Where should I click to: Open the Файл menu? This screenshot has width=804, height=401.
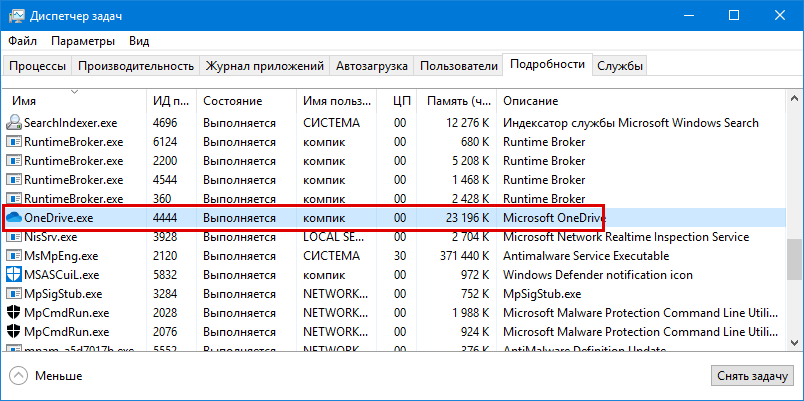point(23,41)
